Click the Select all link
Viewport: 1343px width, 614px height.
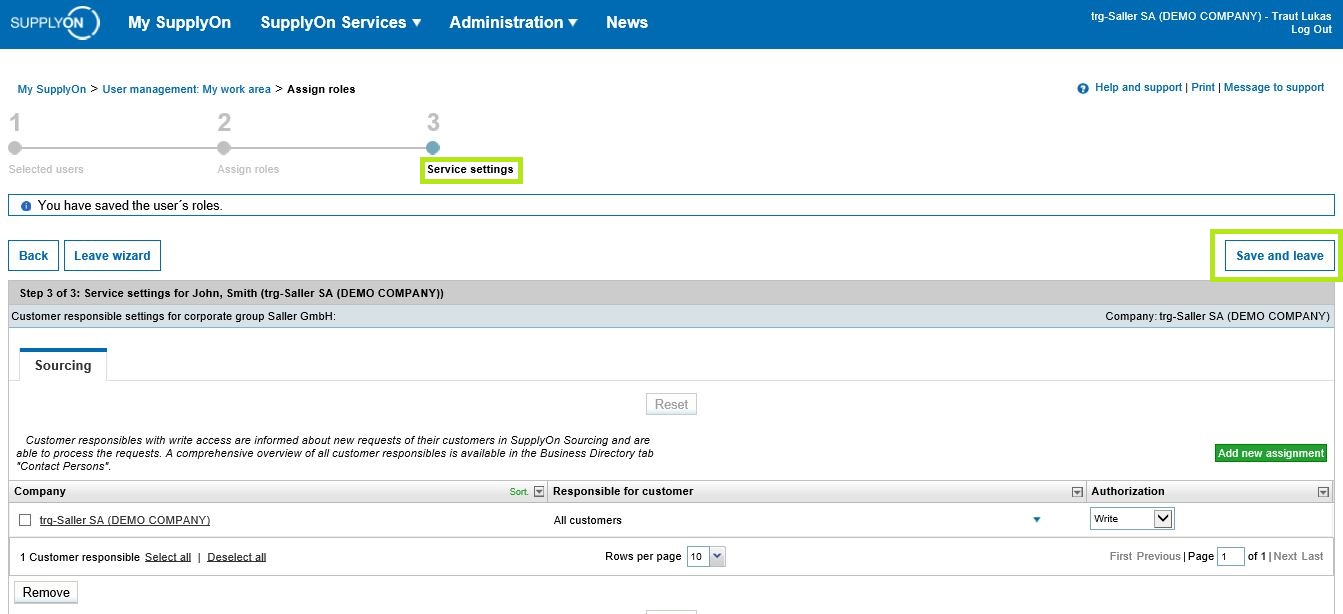pyautogui.click(x=168, y=557)
